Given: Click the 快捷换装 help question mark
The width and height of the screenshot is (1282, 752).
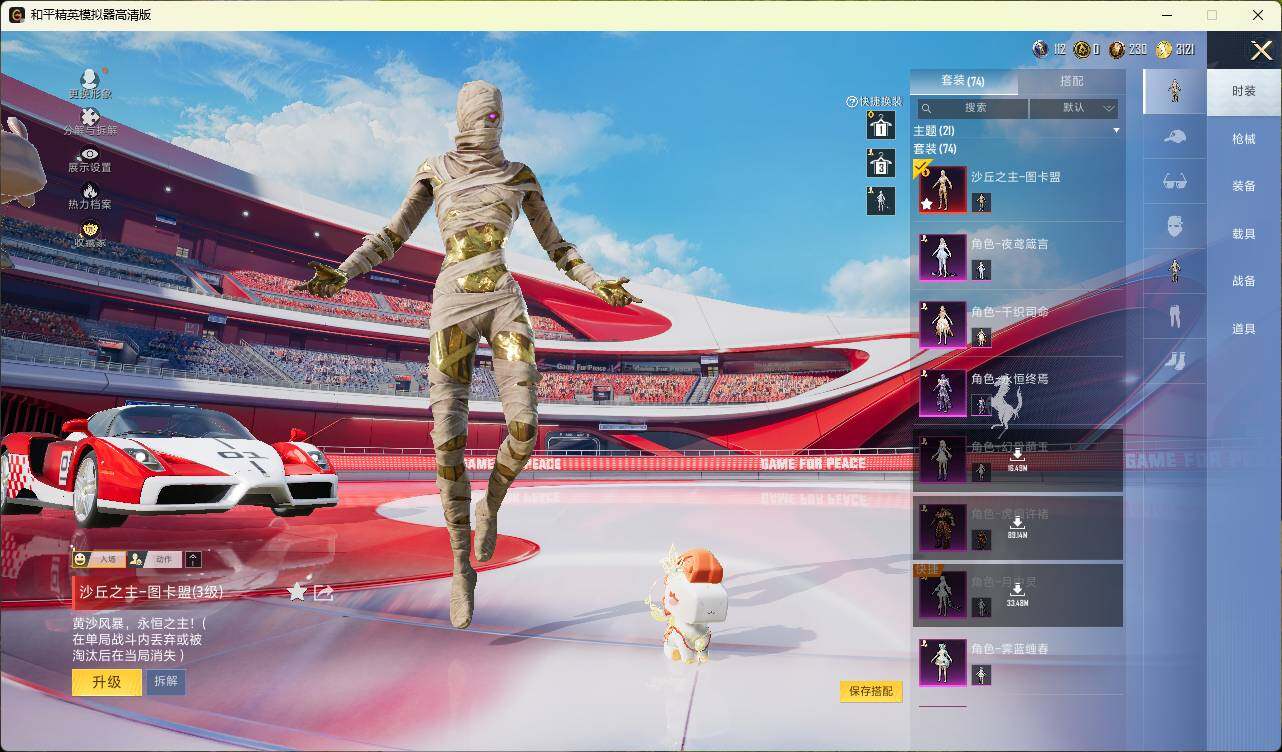Looking at the screenshot, I should point(852,102).
